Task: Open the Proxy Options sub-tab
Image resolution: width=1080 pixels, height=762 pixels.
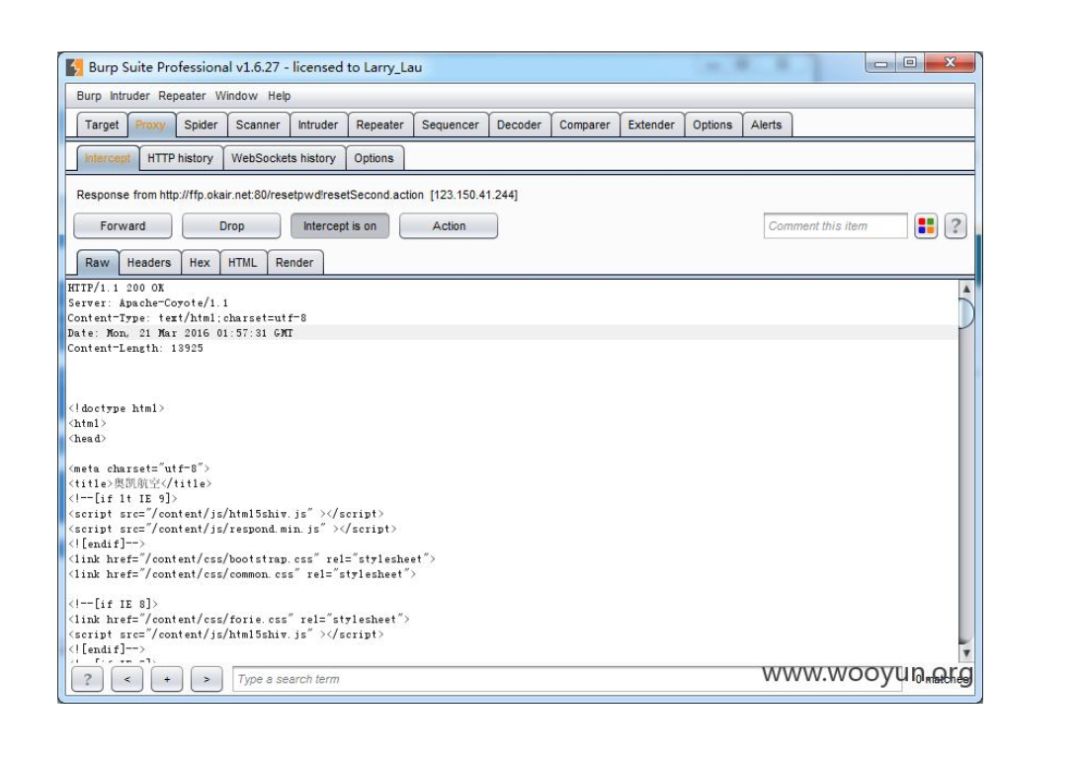Action: pyautogui.click(x=374, y=158)
